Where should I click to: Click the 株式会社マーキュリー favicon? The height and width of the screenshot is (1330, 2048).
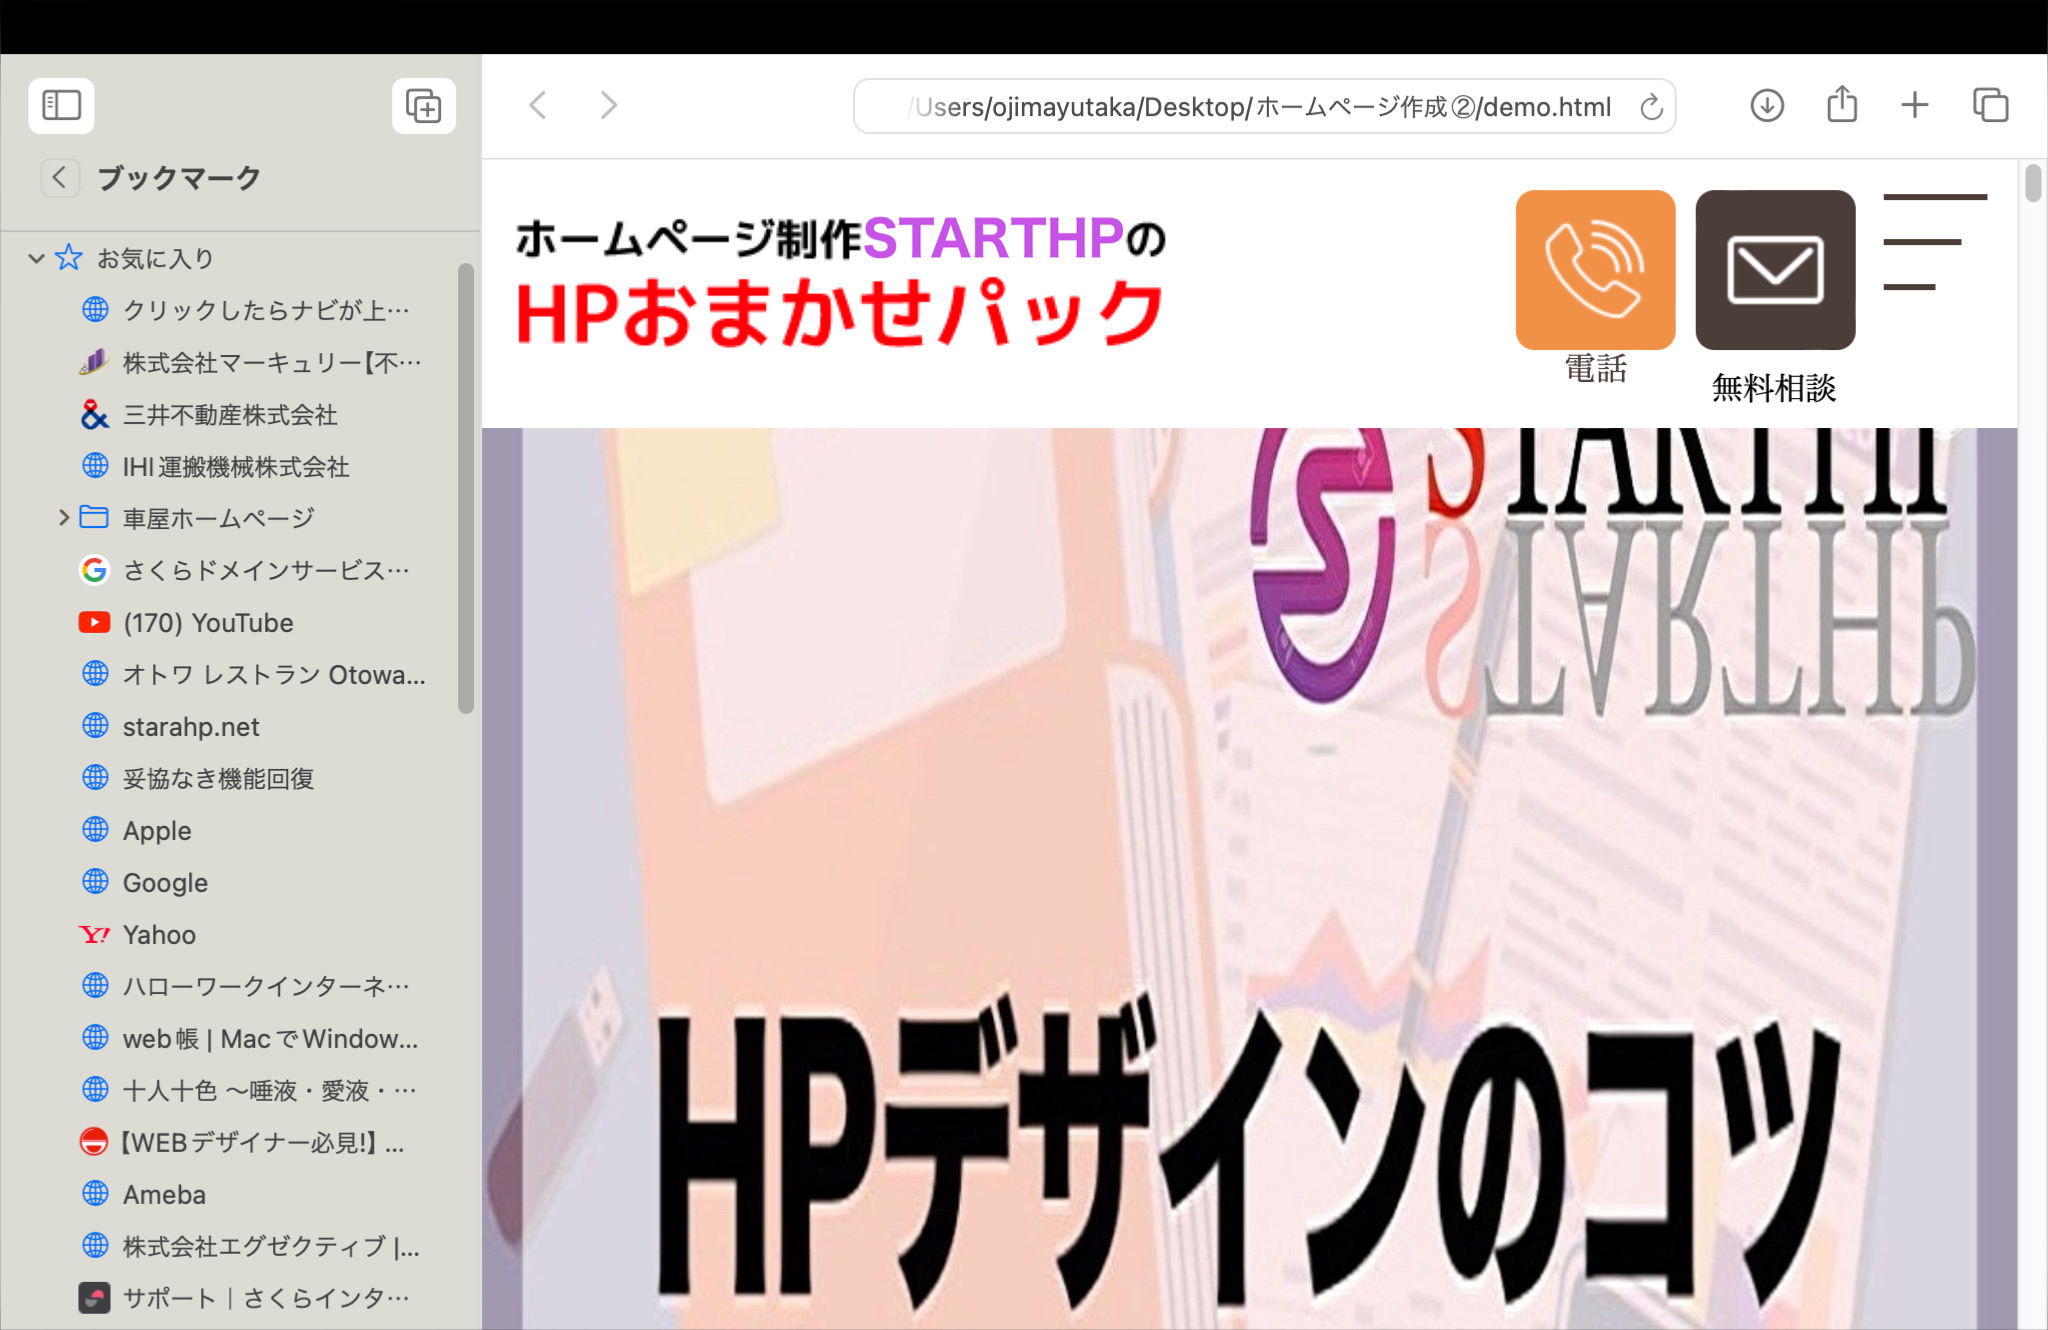tap(94, 362)
